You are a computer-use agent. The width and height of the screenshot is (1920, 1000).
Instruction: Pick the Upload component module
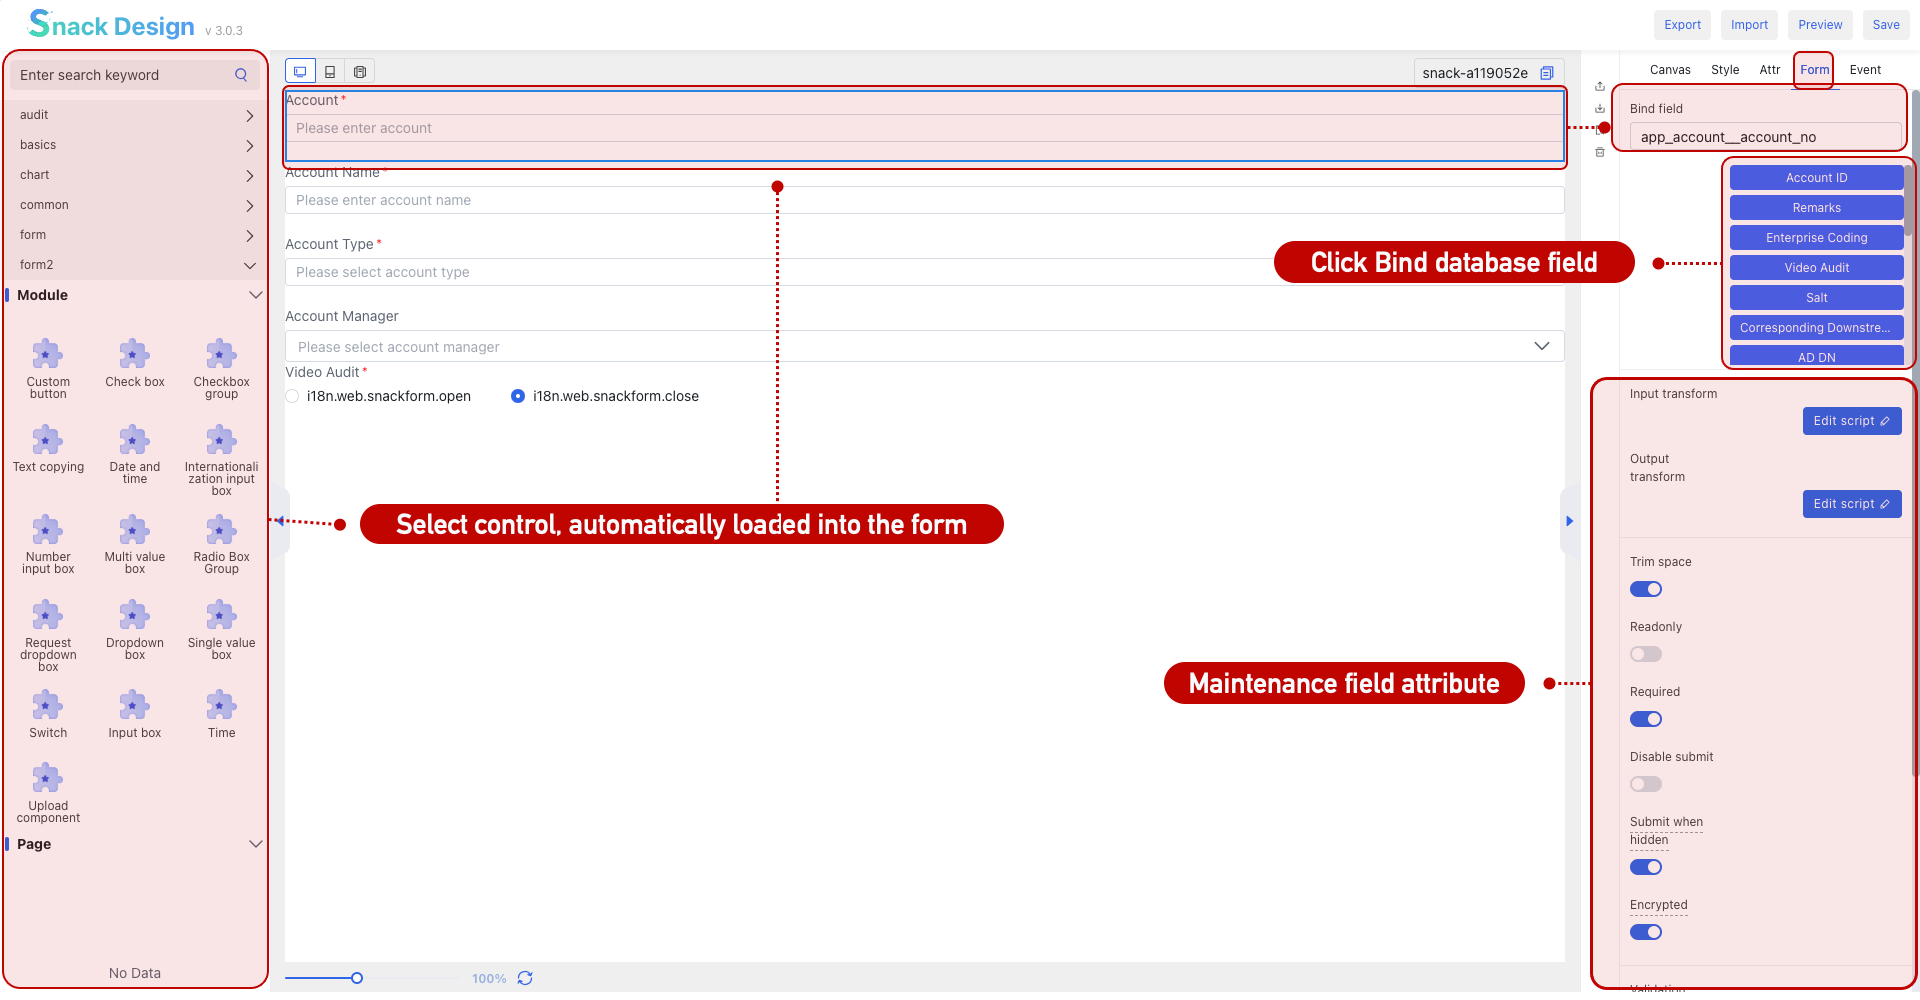48,794
